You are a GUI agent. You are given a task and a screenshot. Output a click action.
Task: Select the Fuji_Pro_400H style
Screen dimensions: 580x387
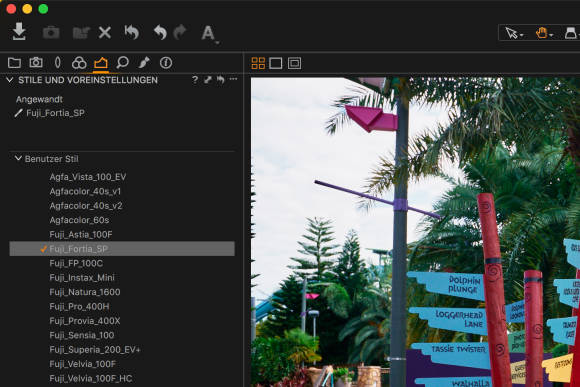[x=79, y=307]
